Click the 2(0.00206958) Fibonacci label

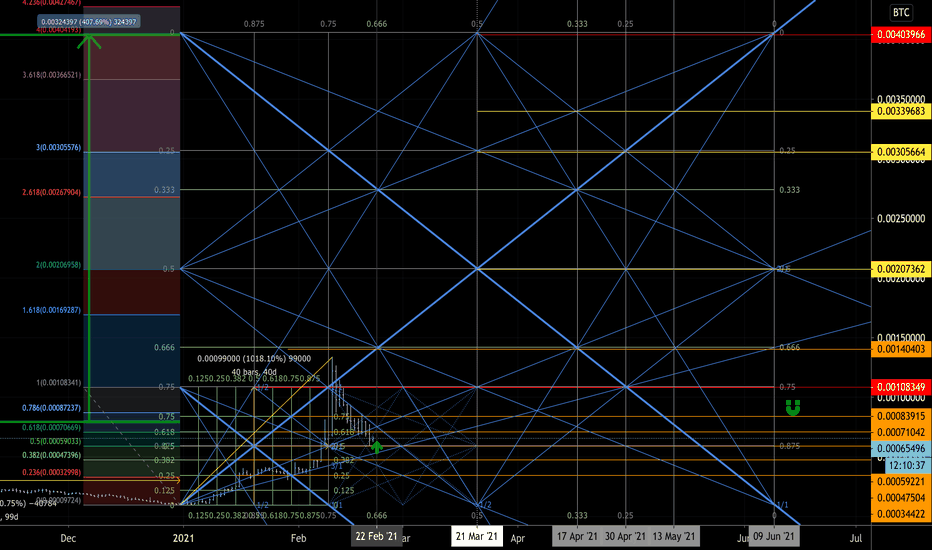pos(58,265)
